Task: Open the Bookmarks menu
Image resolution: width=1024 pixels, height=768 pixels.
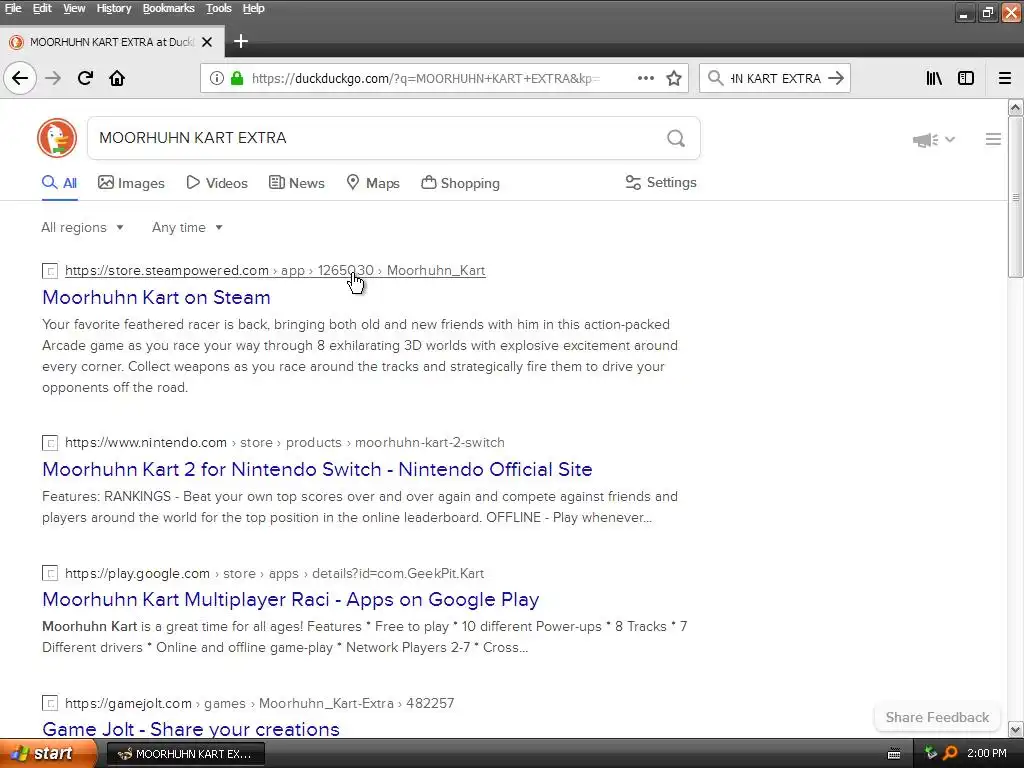Action: [168, 8]
